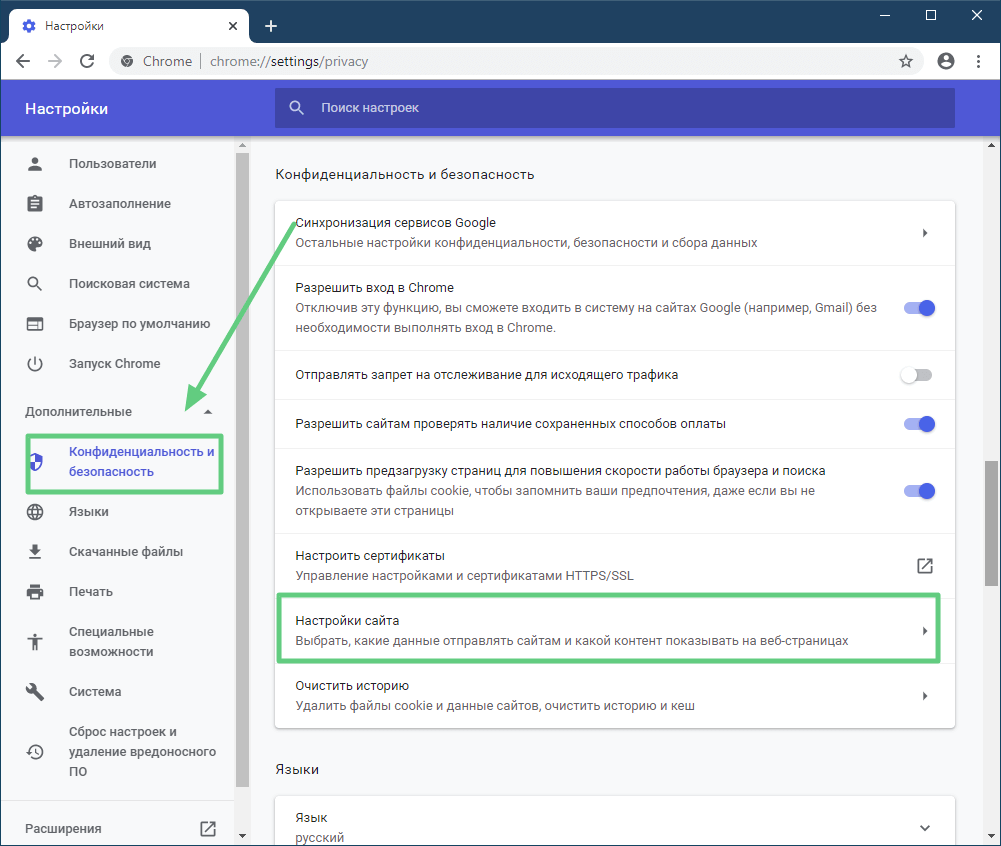Enable the Do Not Track запрет на отслеживание toggle
This screenshot has width=1001, height=846.
917,375
